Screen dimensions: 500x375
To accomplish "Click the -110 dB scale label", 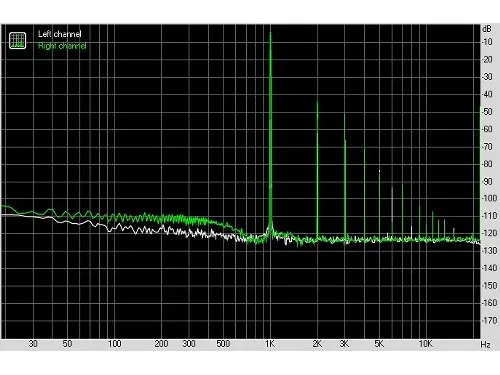I will click(489, 216).
